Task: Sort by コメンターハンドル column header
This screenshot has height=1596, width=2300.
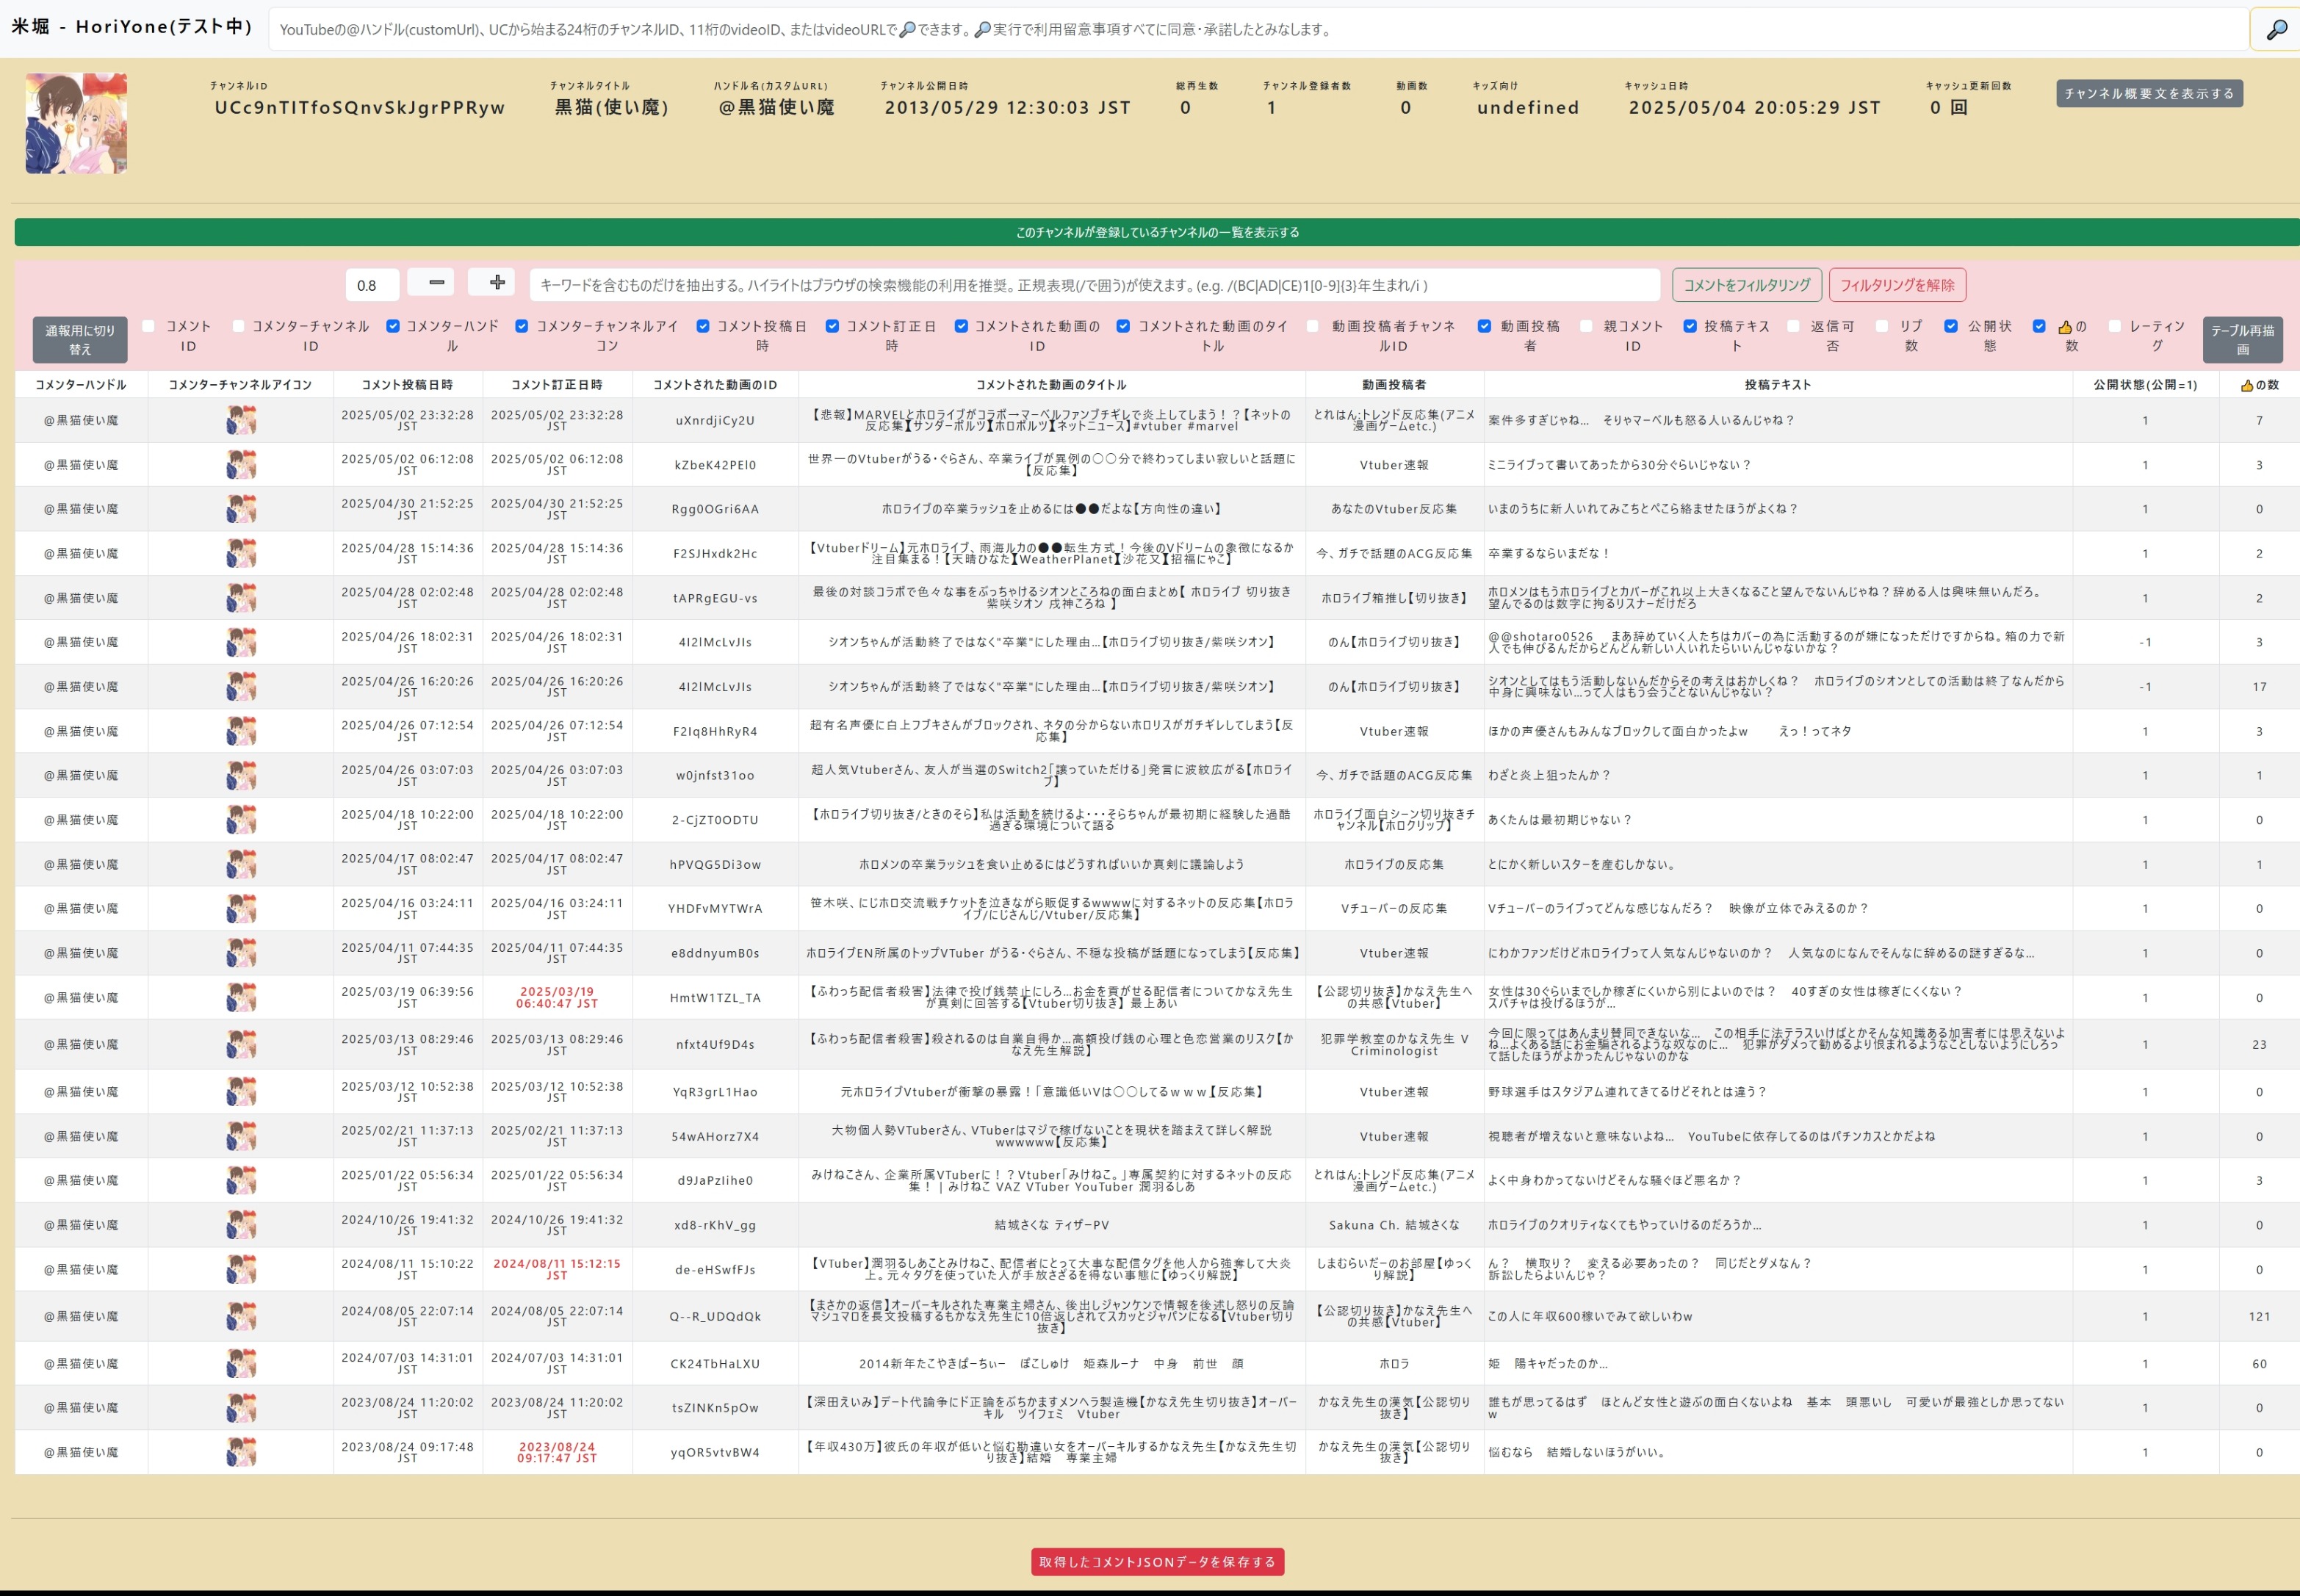Action: tap(81, 385)
